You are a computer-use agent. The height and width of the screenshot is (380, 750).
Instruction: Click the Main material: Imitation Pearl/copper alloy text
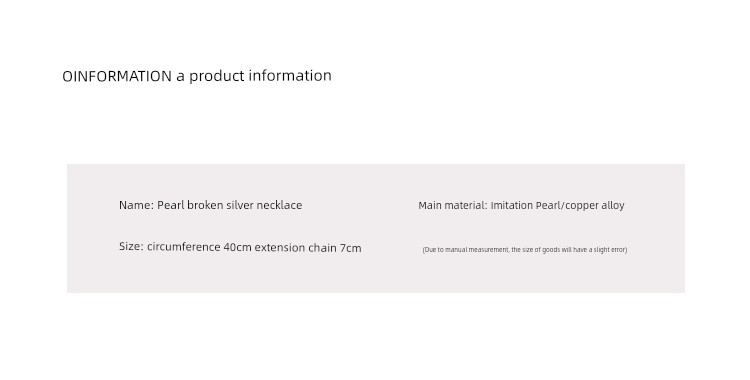coord(521,205)
